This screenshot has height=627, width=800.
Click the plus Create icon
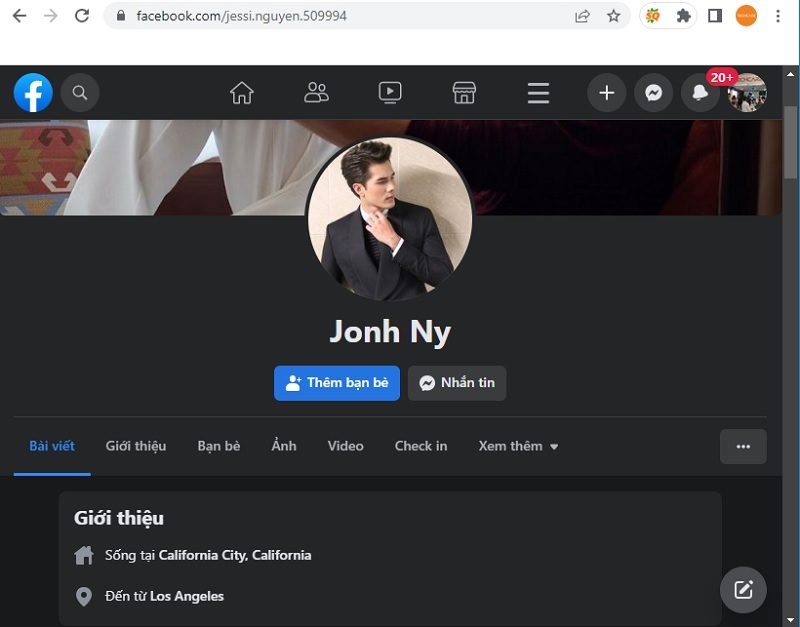[x=606, y=93]
